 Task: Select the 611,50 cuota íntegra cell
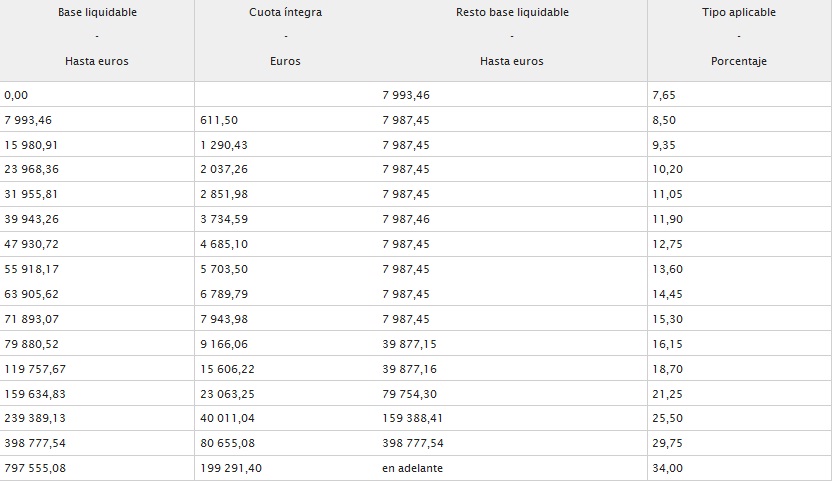coord(285,119)
